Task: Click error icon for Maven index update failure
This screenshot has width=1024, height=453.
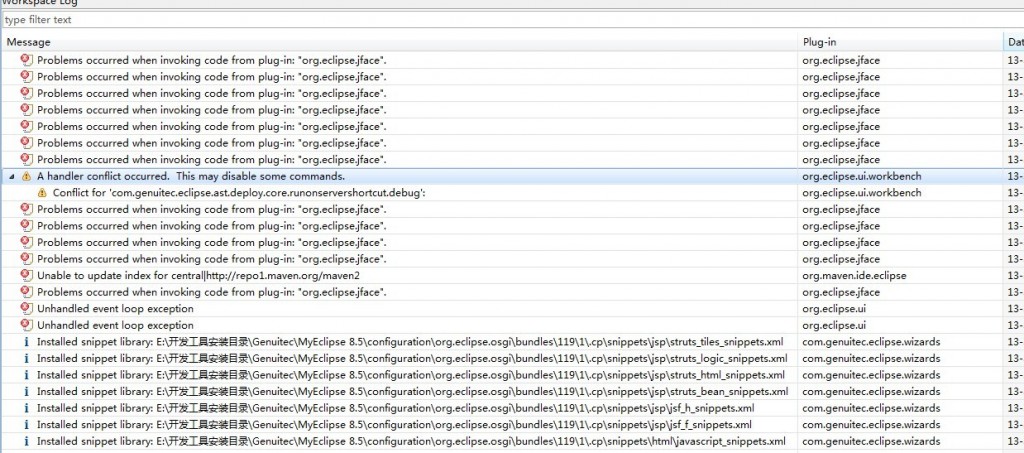Action: point(27,275)
